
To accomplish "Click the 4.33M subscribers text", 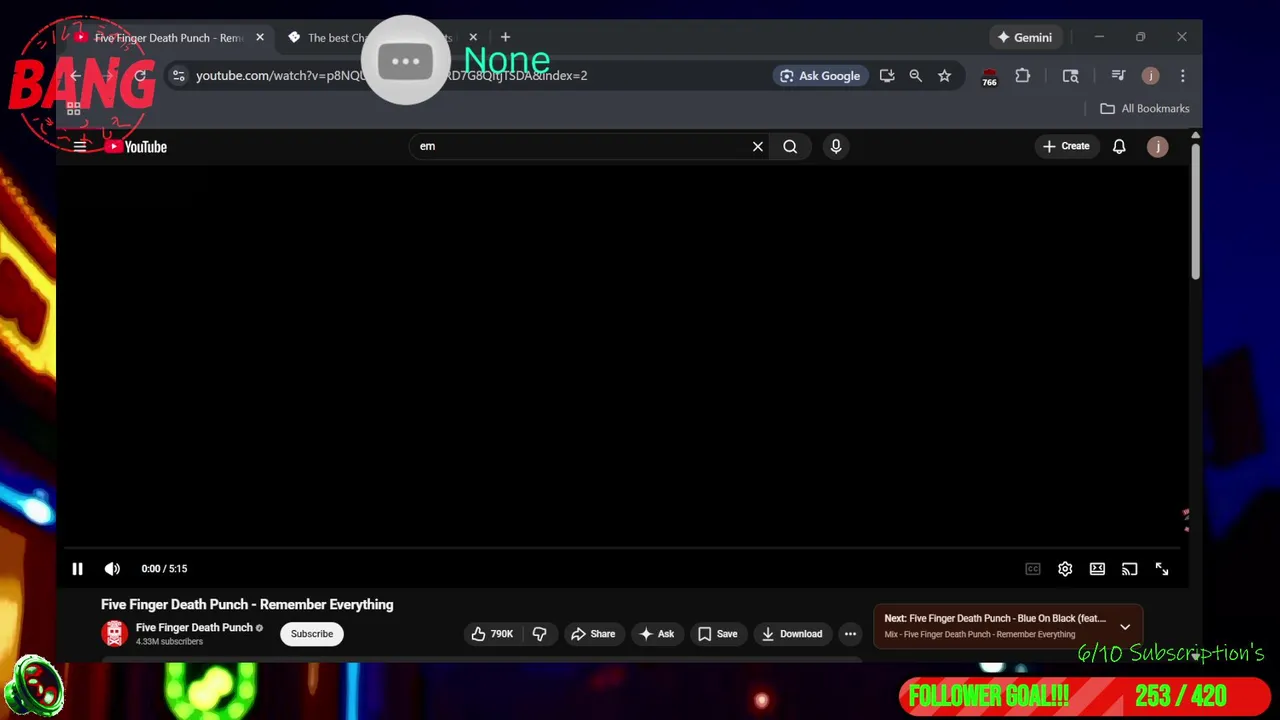I will [169, 642].
